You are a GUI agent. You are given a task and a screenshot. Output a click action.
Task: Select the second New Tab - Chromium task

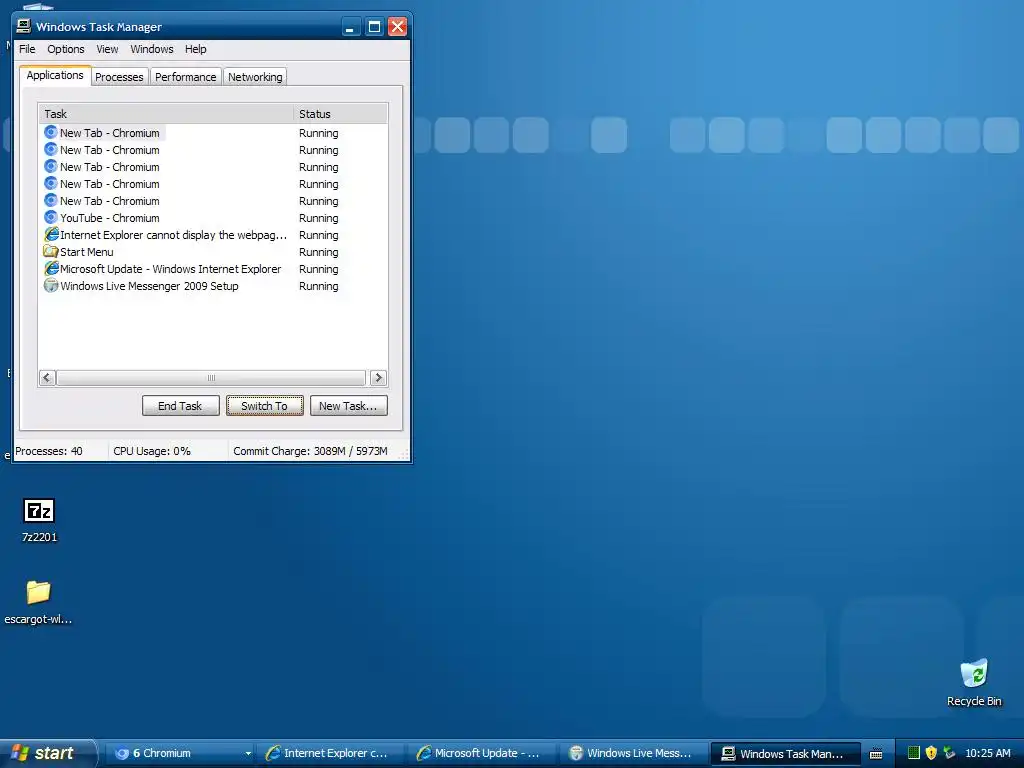(110, 150)
